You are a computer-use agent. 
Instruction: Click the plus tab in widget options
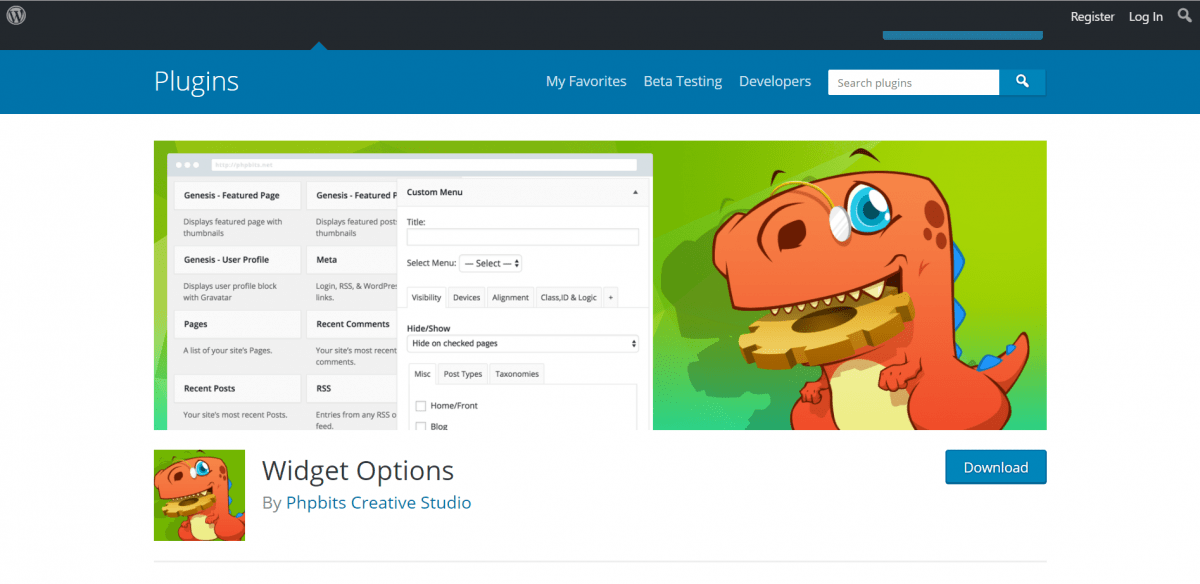(610, 298)
